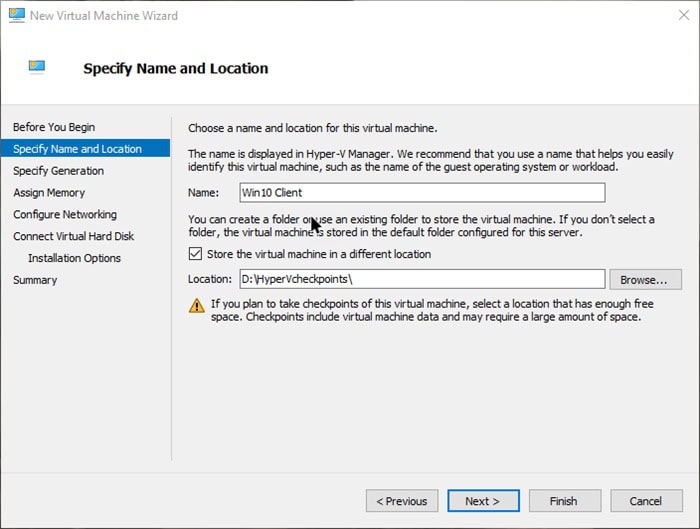Open the Specify Generation step
Image resolution: width=700 pixels, height=529 pixels.
point(58,171)
